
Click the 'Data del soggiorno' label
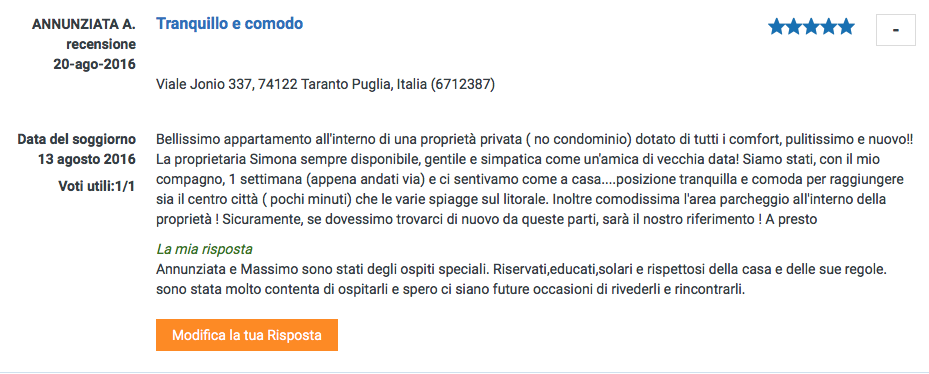[x=76, y=139]
